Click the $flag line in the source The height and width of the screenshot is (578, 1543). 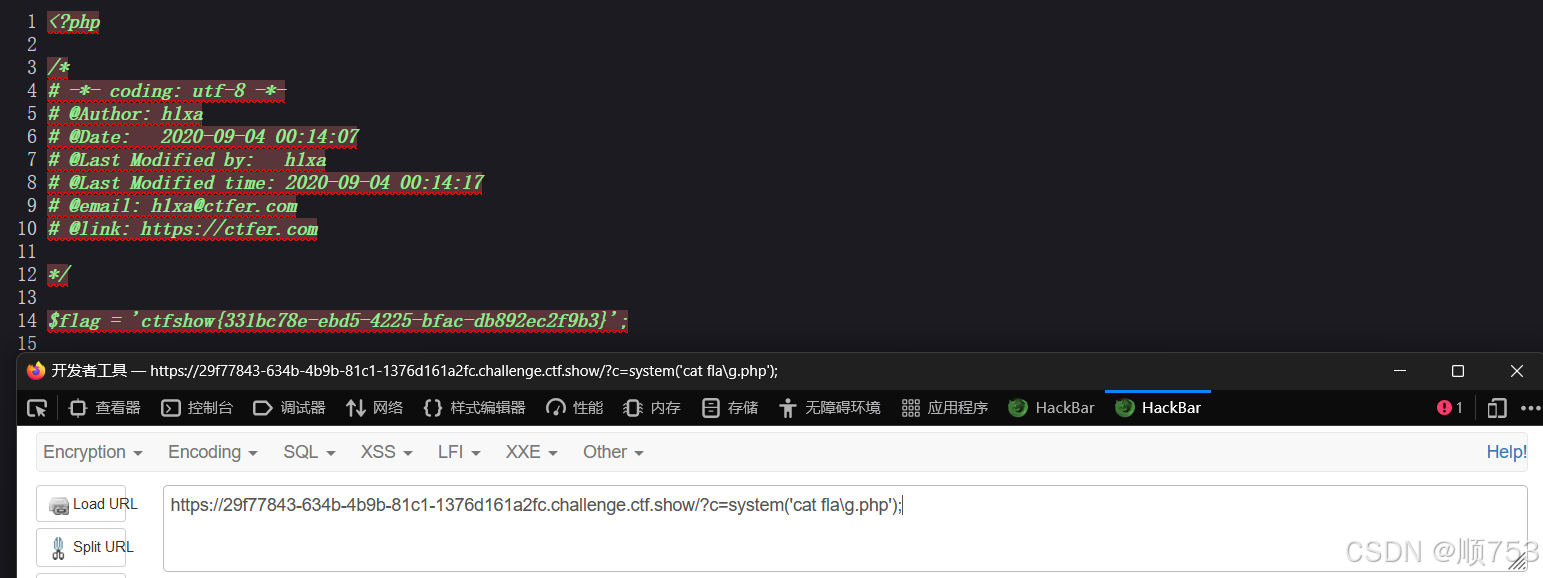(x=338, y=320)
